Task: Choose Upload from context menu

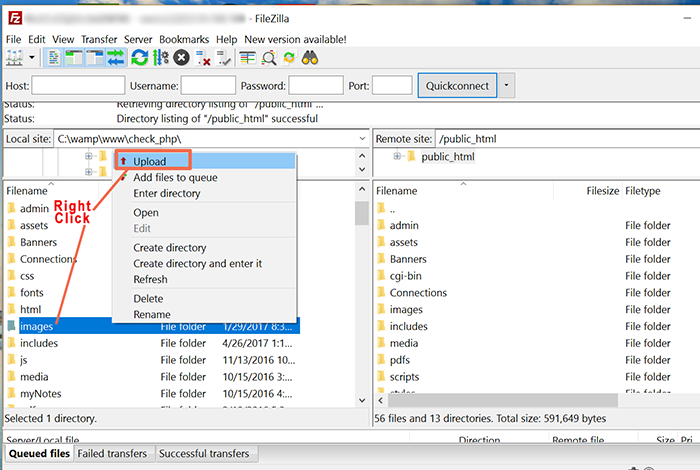Action: tap(205, 161)
